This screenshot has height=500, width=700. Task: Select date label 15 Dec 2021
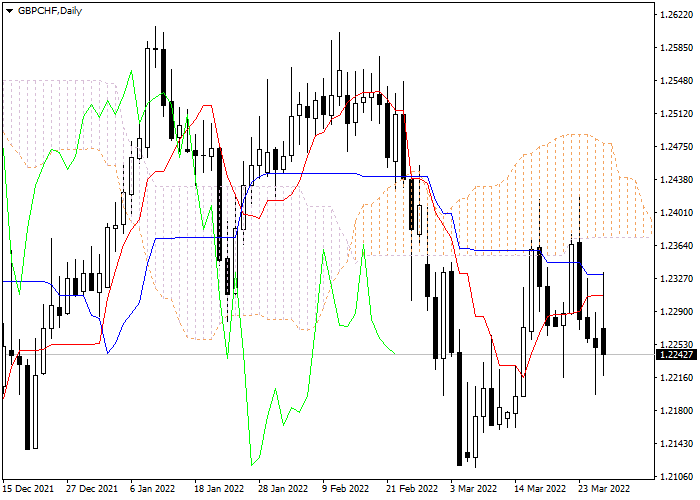point(28,489)
